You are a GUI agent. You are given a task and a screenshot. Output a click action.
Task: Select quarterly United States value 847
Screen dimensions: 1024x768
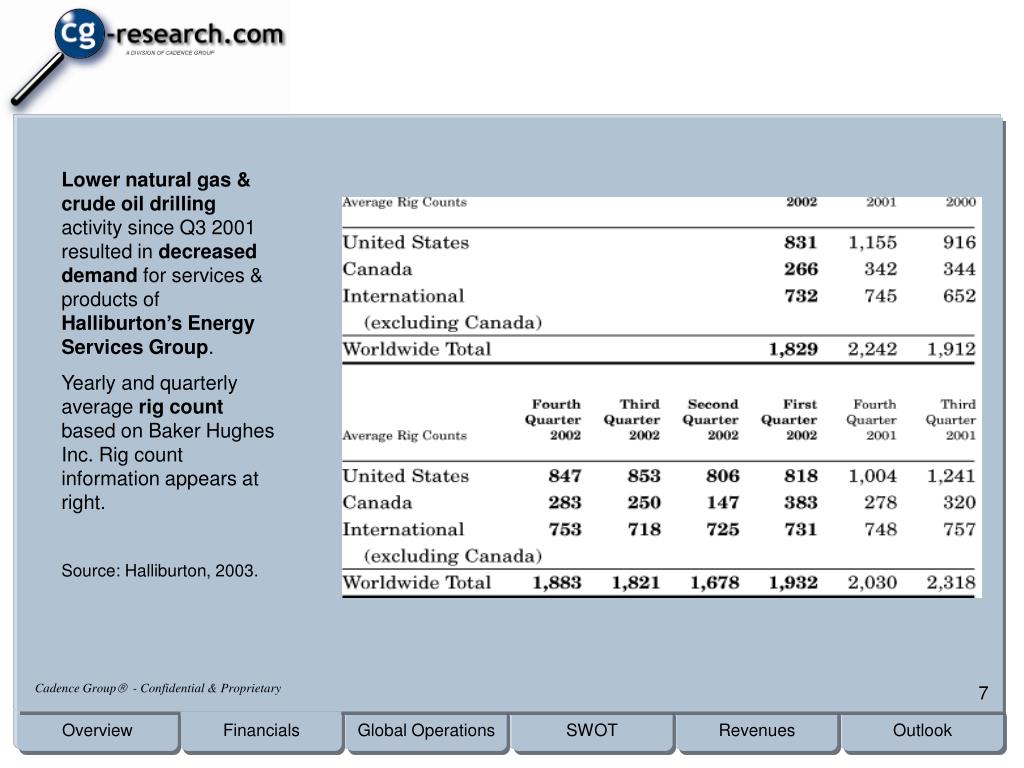pyautogui.click(x=565, y=476)
